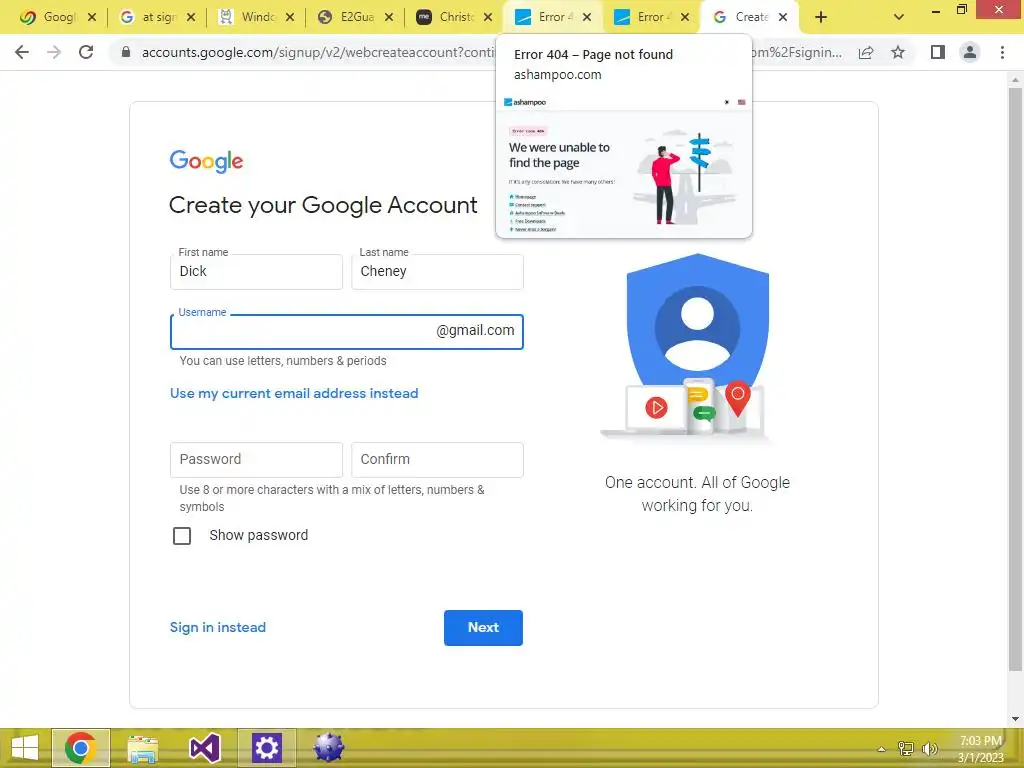Open Chrome from the taskbar
The width and height of the screenshot is (1024, 768).
81,748
